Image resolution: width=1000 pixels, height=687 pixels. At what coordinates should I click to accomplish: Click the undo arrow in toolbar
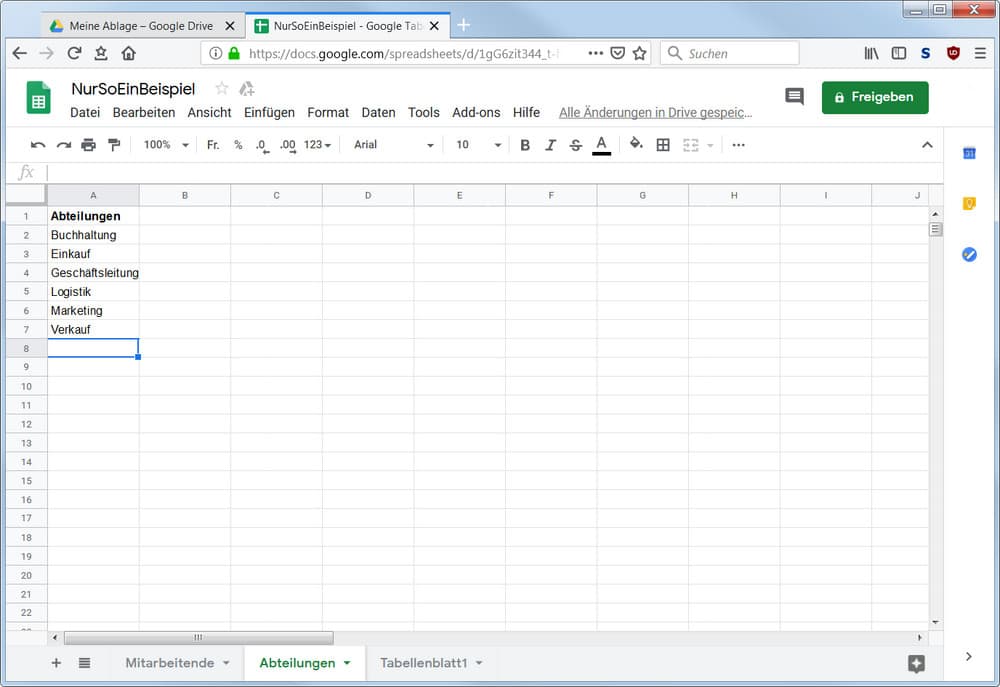(38, 145)
